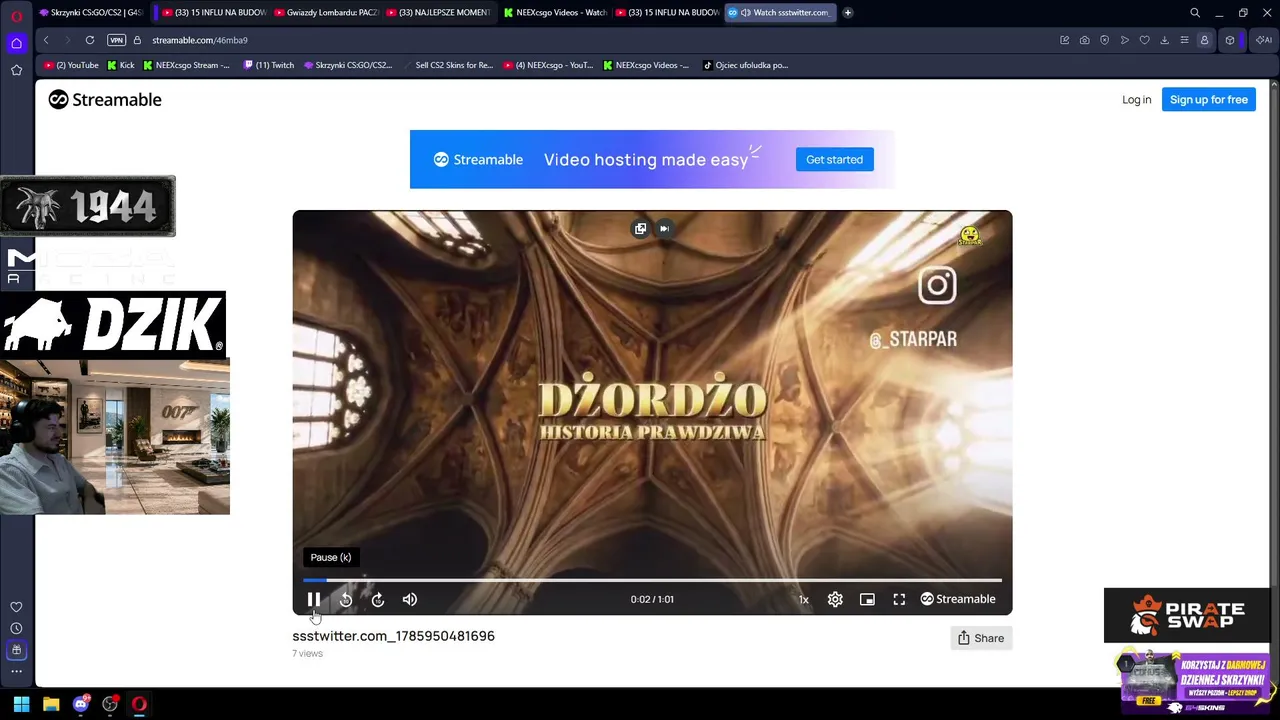Switch to NAJLEPSZE MOMENTY tab
This screenshot has width=1280, height=720.
[x=440, y=13]
